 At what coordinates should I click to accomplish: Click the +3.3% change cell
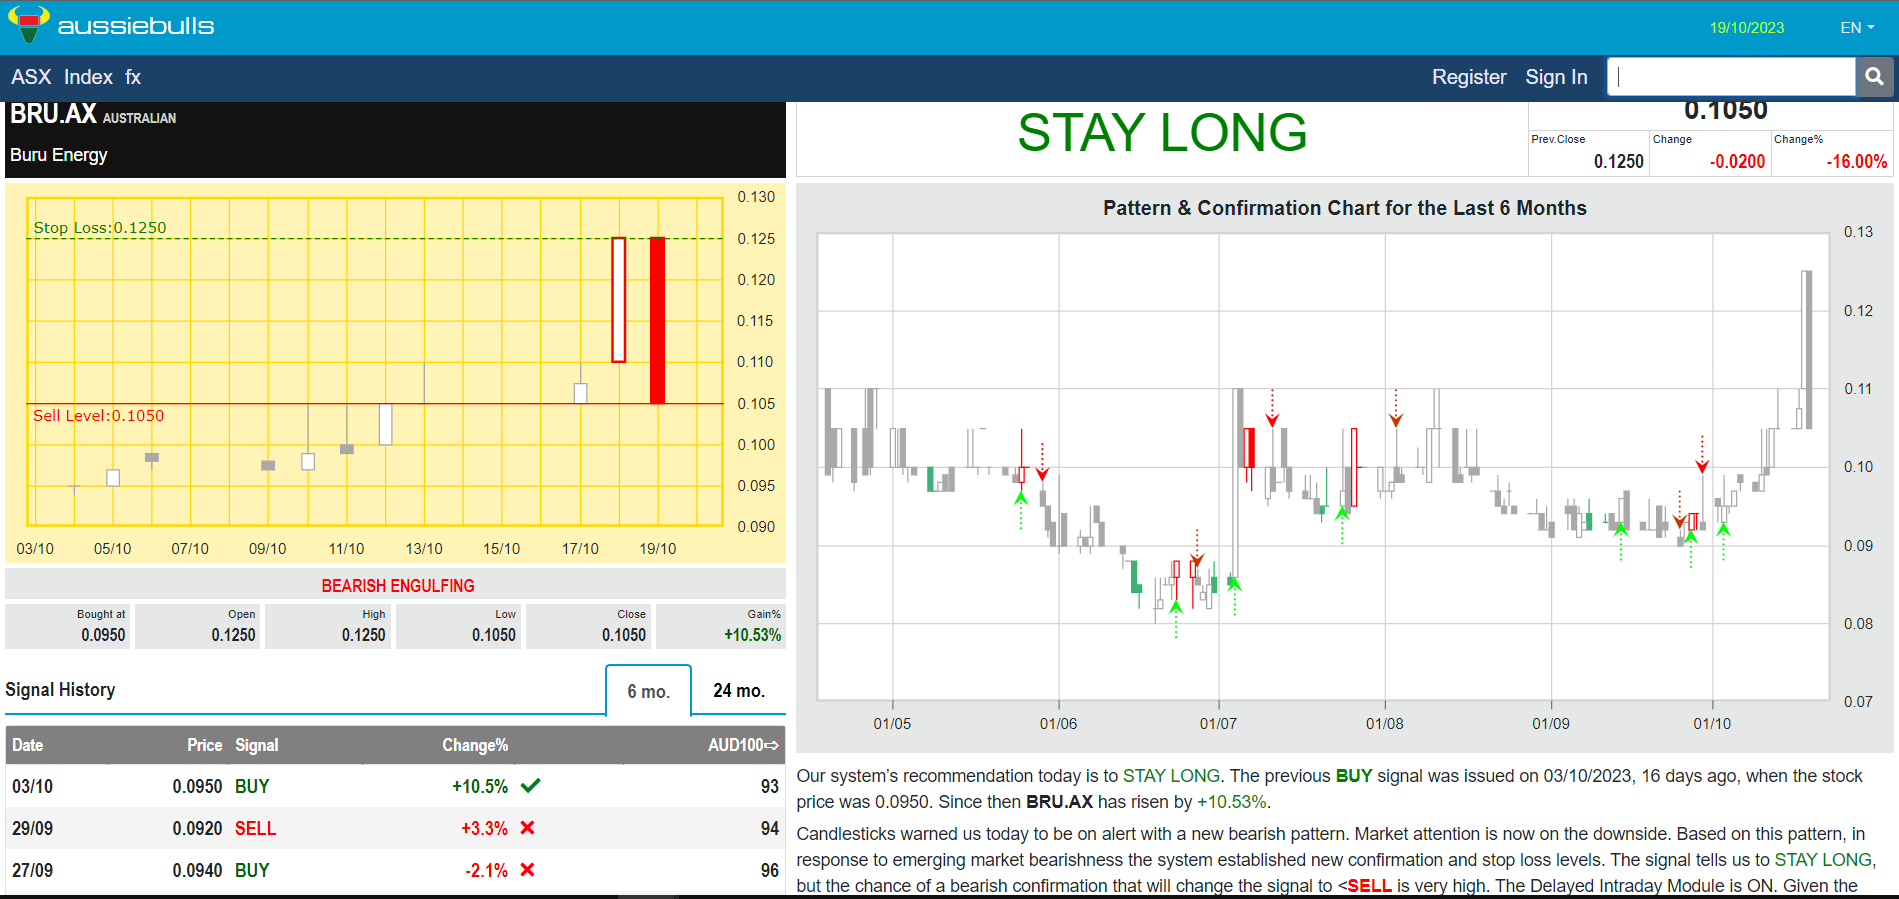484,829
